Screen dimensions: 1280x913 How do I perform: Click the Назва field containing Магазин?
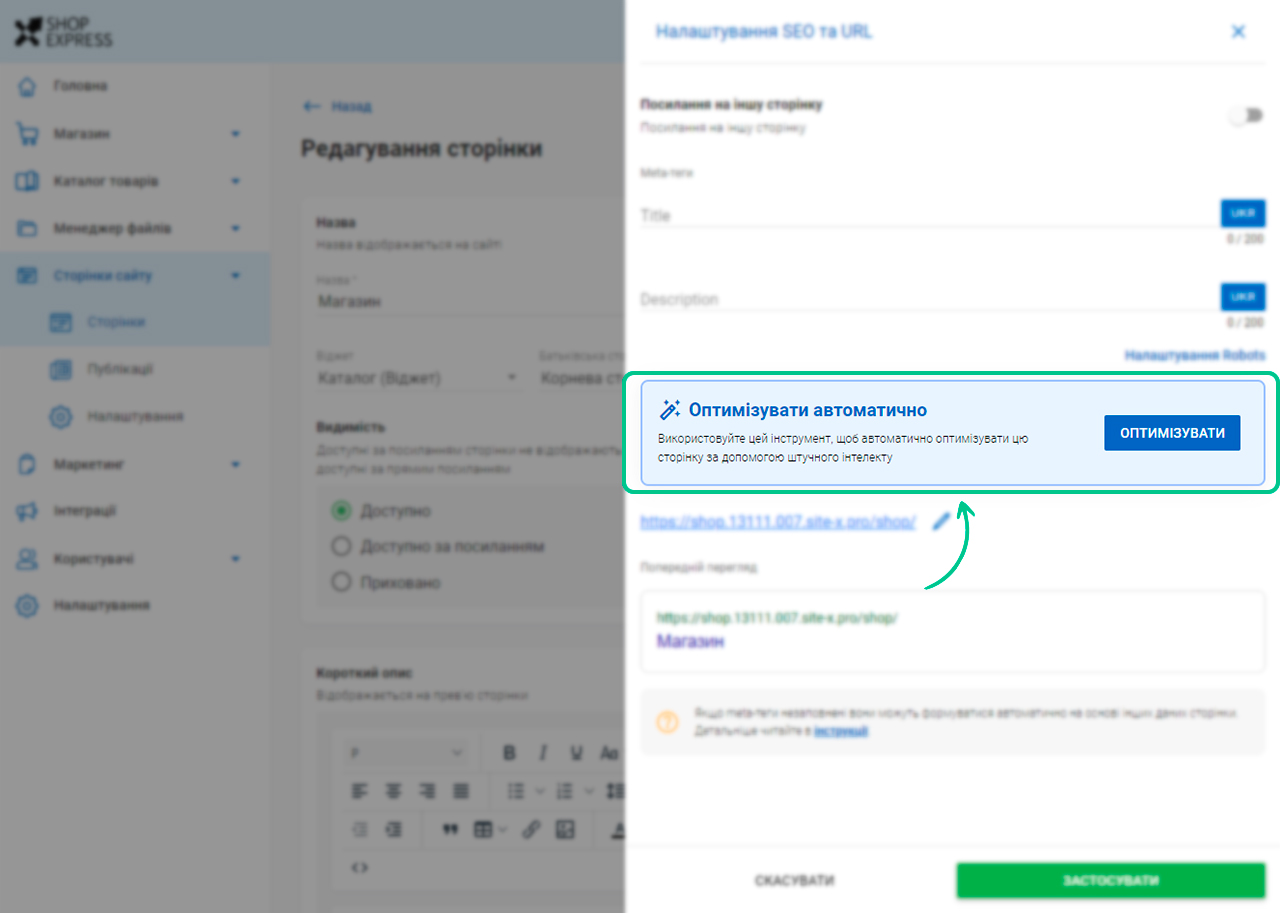[470, 301]
